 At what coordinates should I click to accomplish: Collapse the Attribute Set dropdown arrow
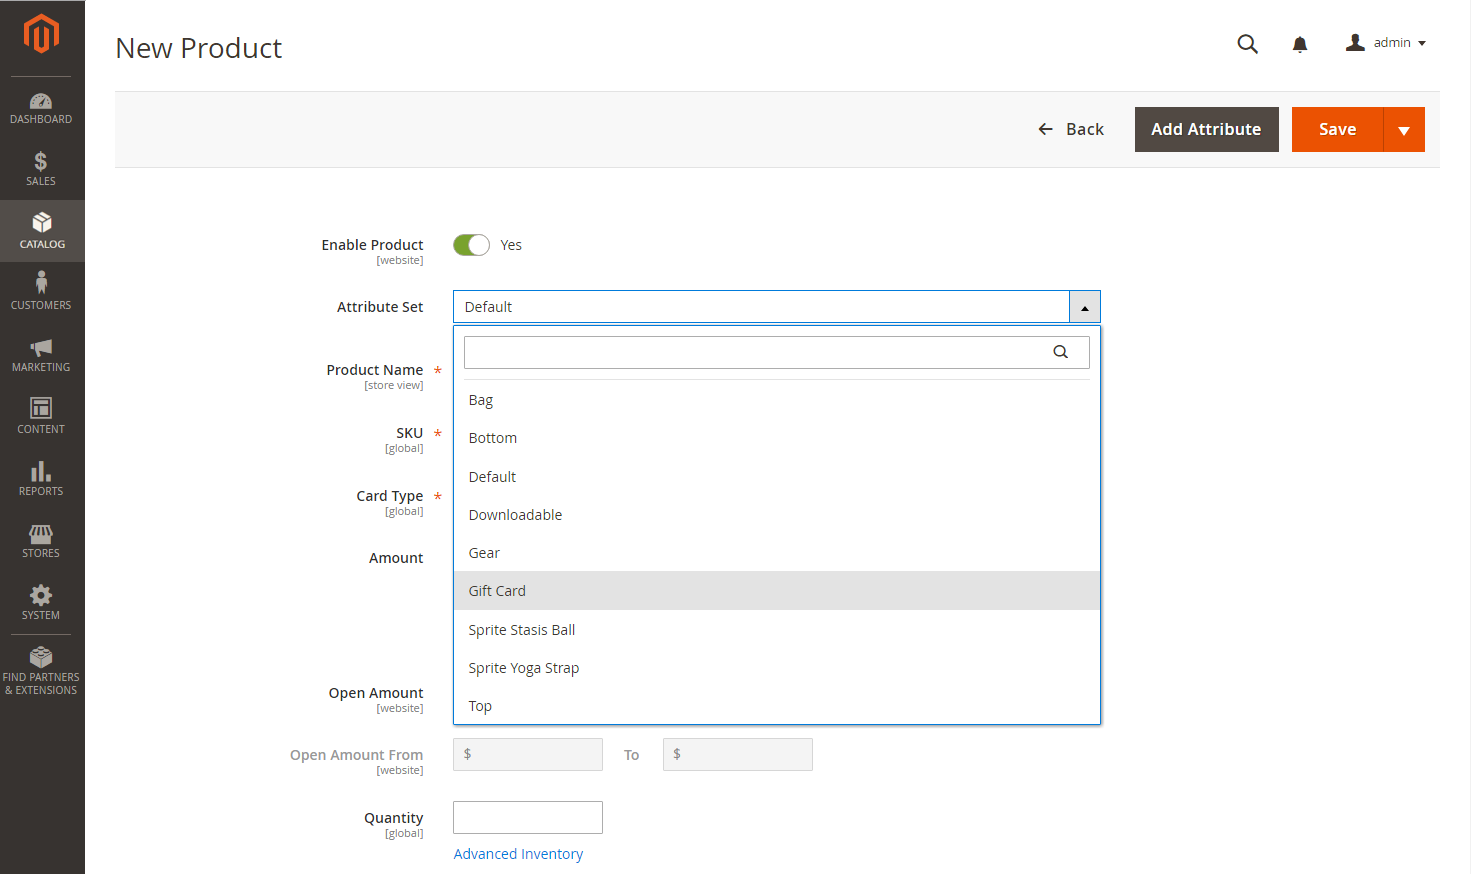(x=1084, y=307)
